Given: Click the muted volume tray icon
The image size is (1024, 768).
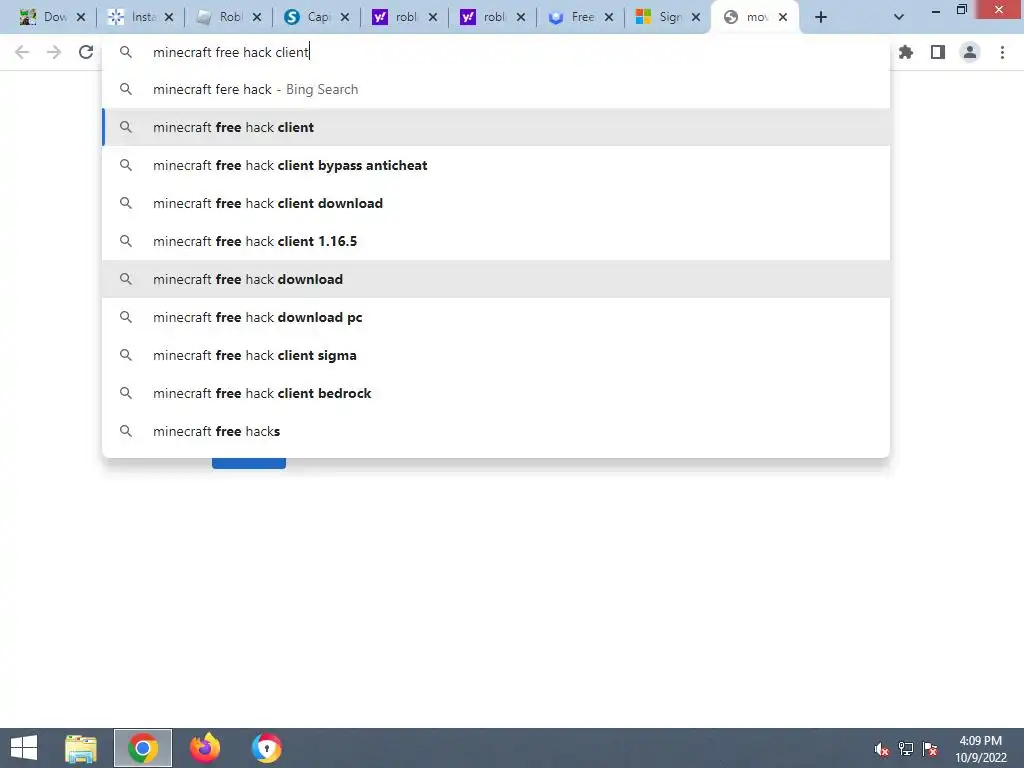Looking at the screenshot, I should click(882, 749).
